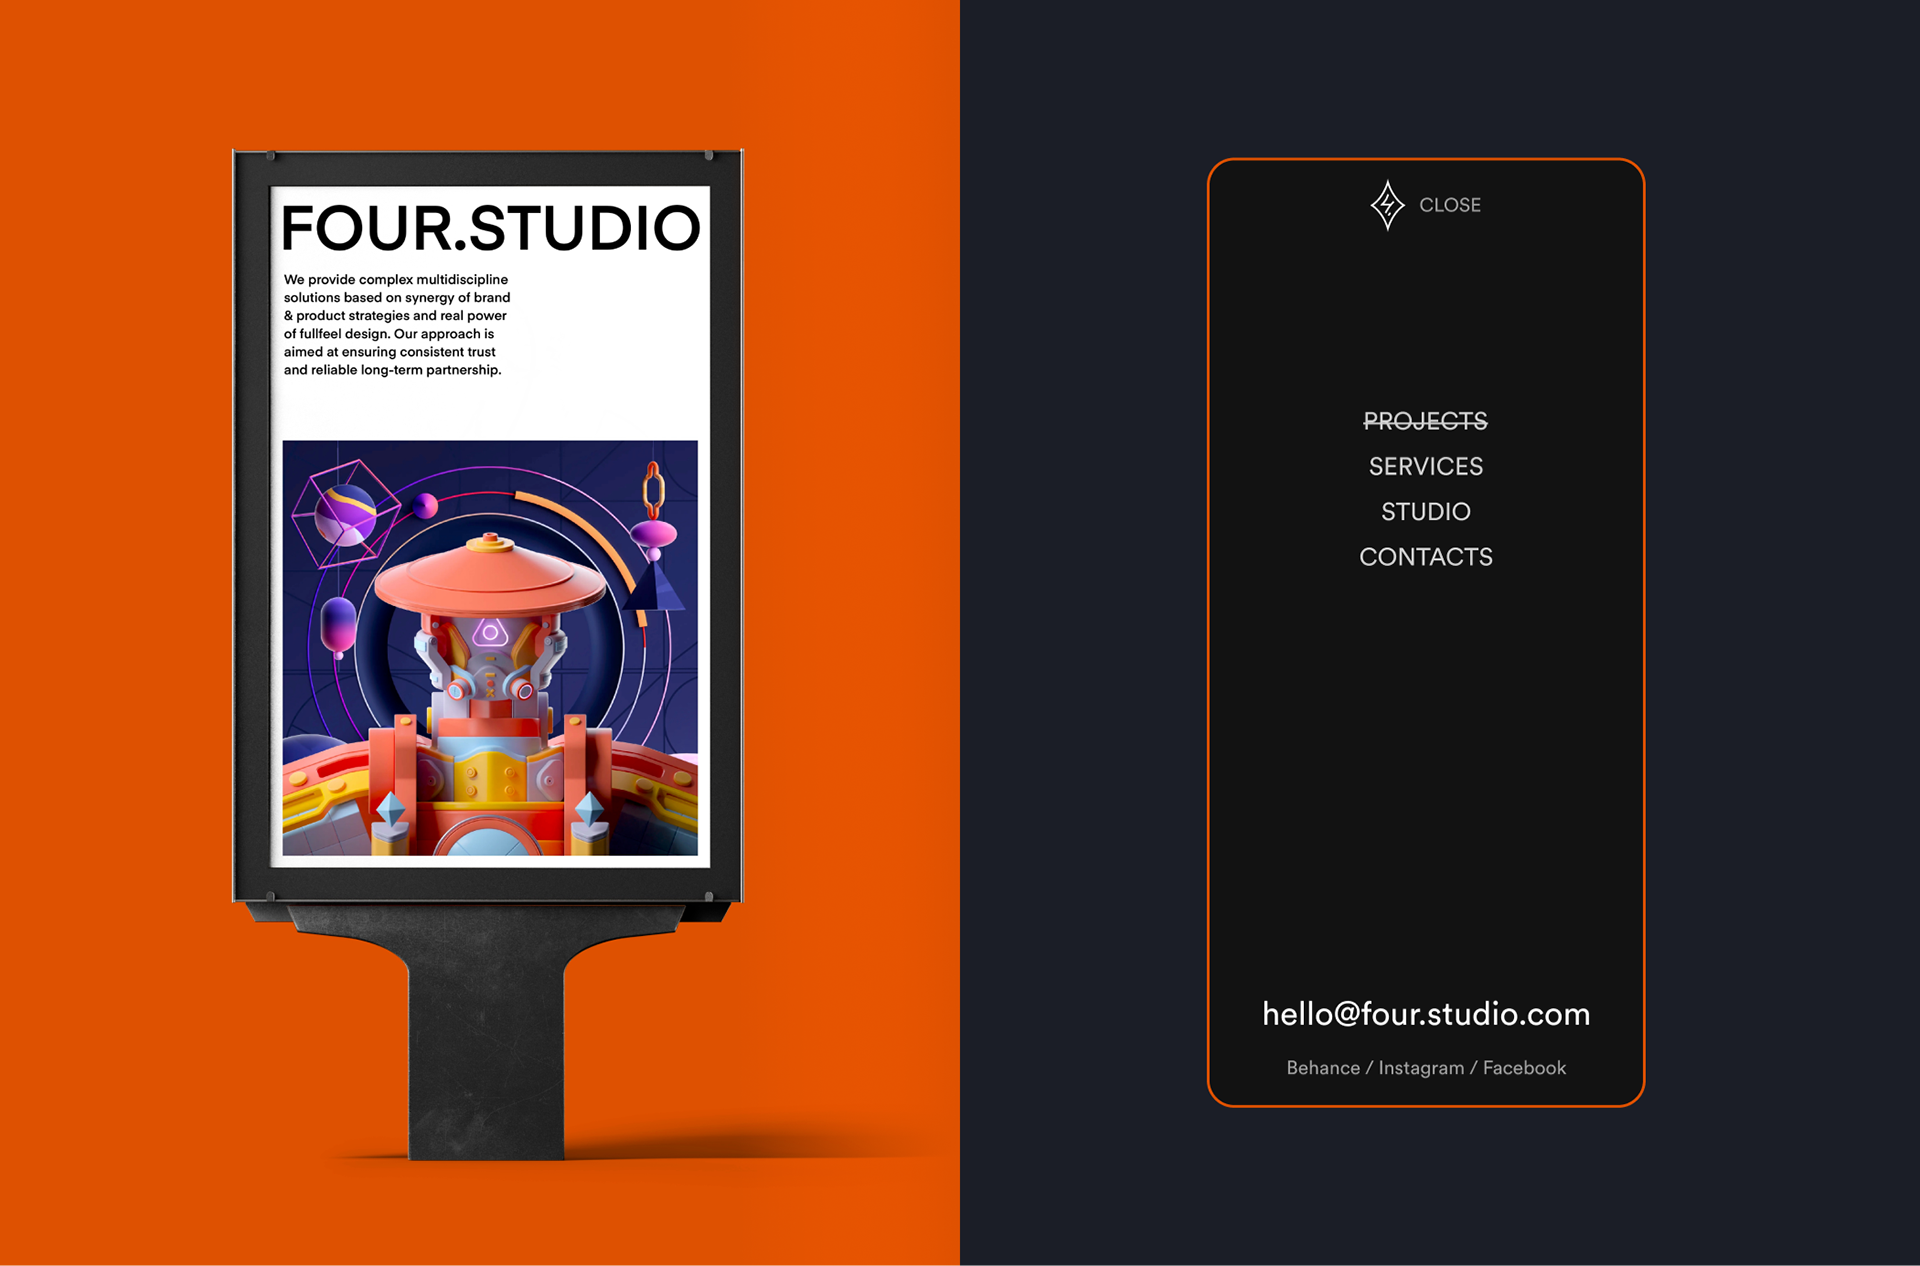Screen dimensions: 1920x1266
Task: Visit the Instagram social link
Action: click(x=1420, y=1068)
